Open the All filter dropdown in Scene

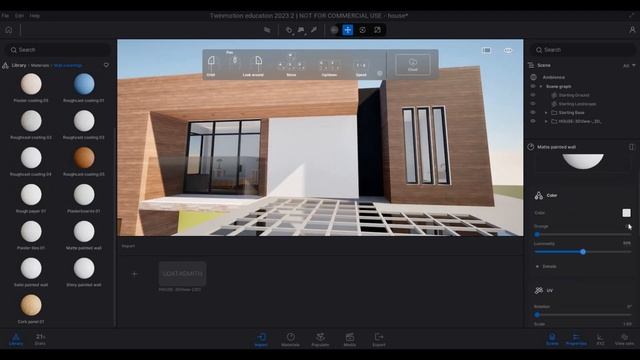(629, 65)
